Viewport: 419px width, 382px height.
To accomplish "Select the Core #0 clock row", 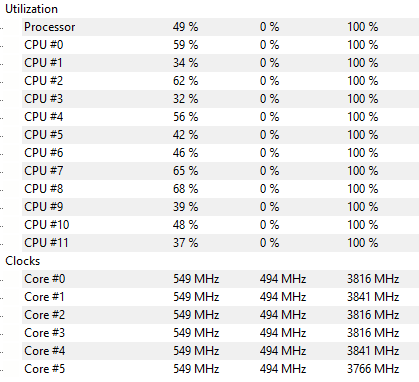I will (x=220, y=279).
